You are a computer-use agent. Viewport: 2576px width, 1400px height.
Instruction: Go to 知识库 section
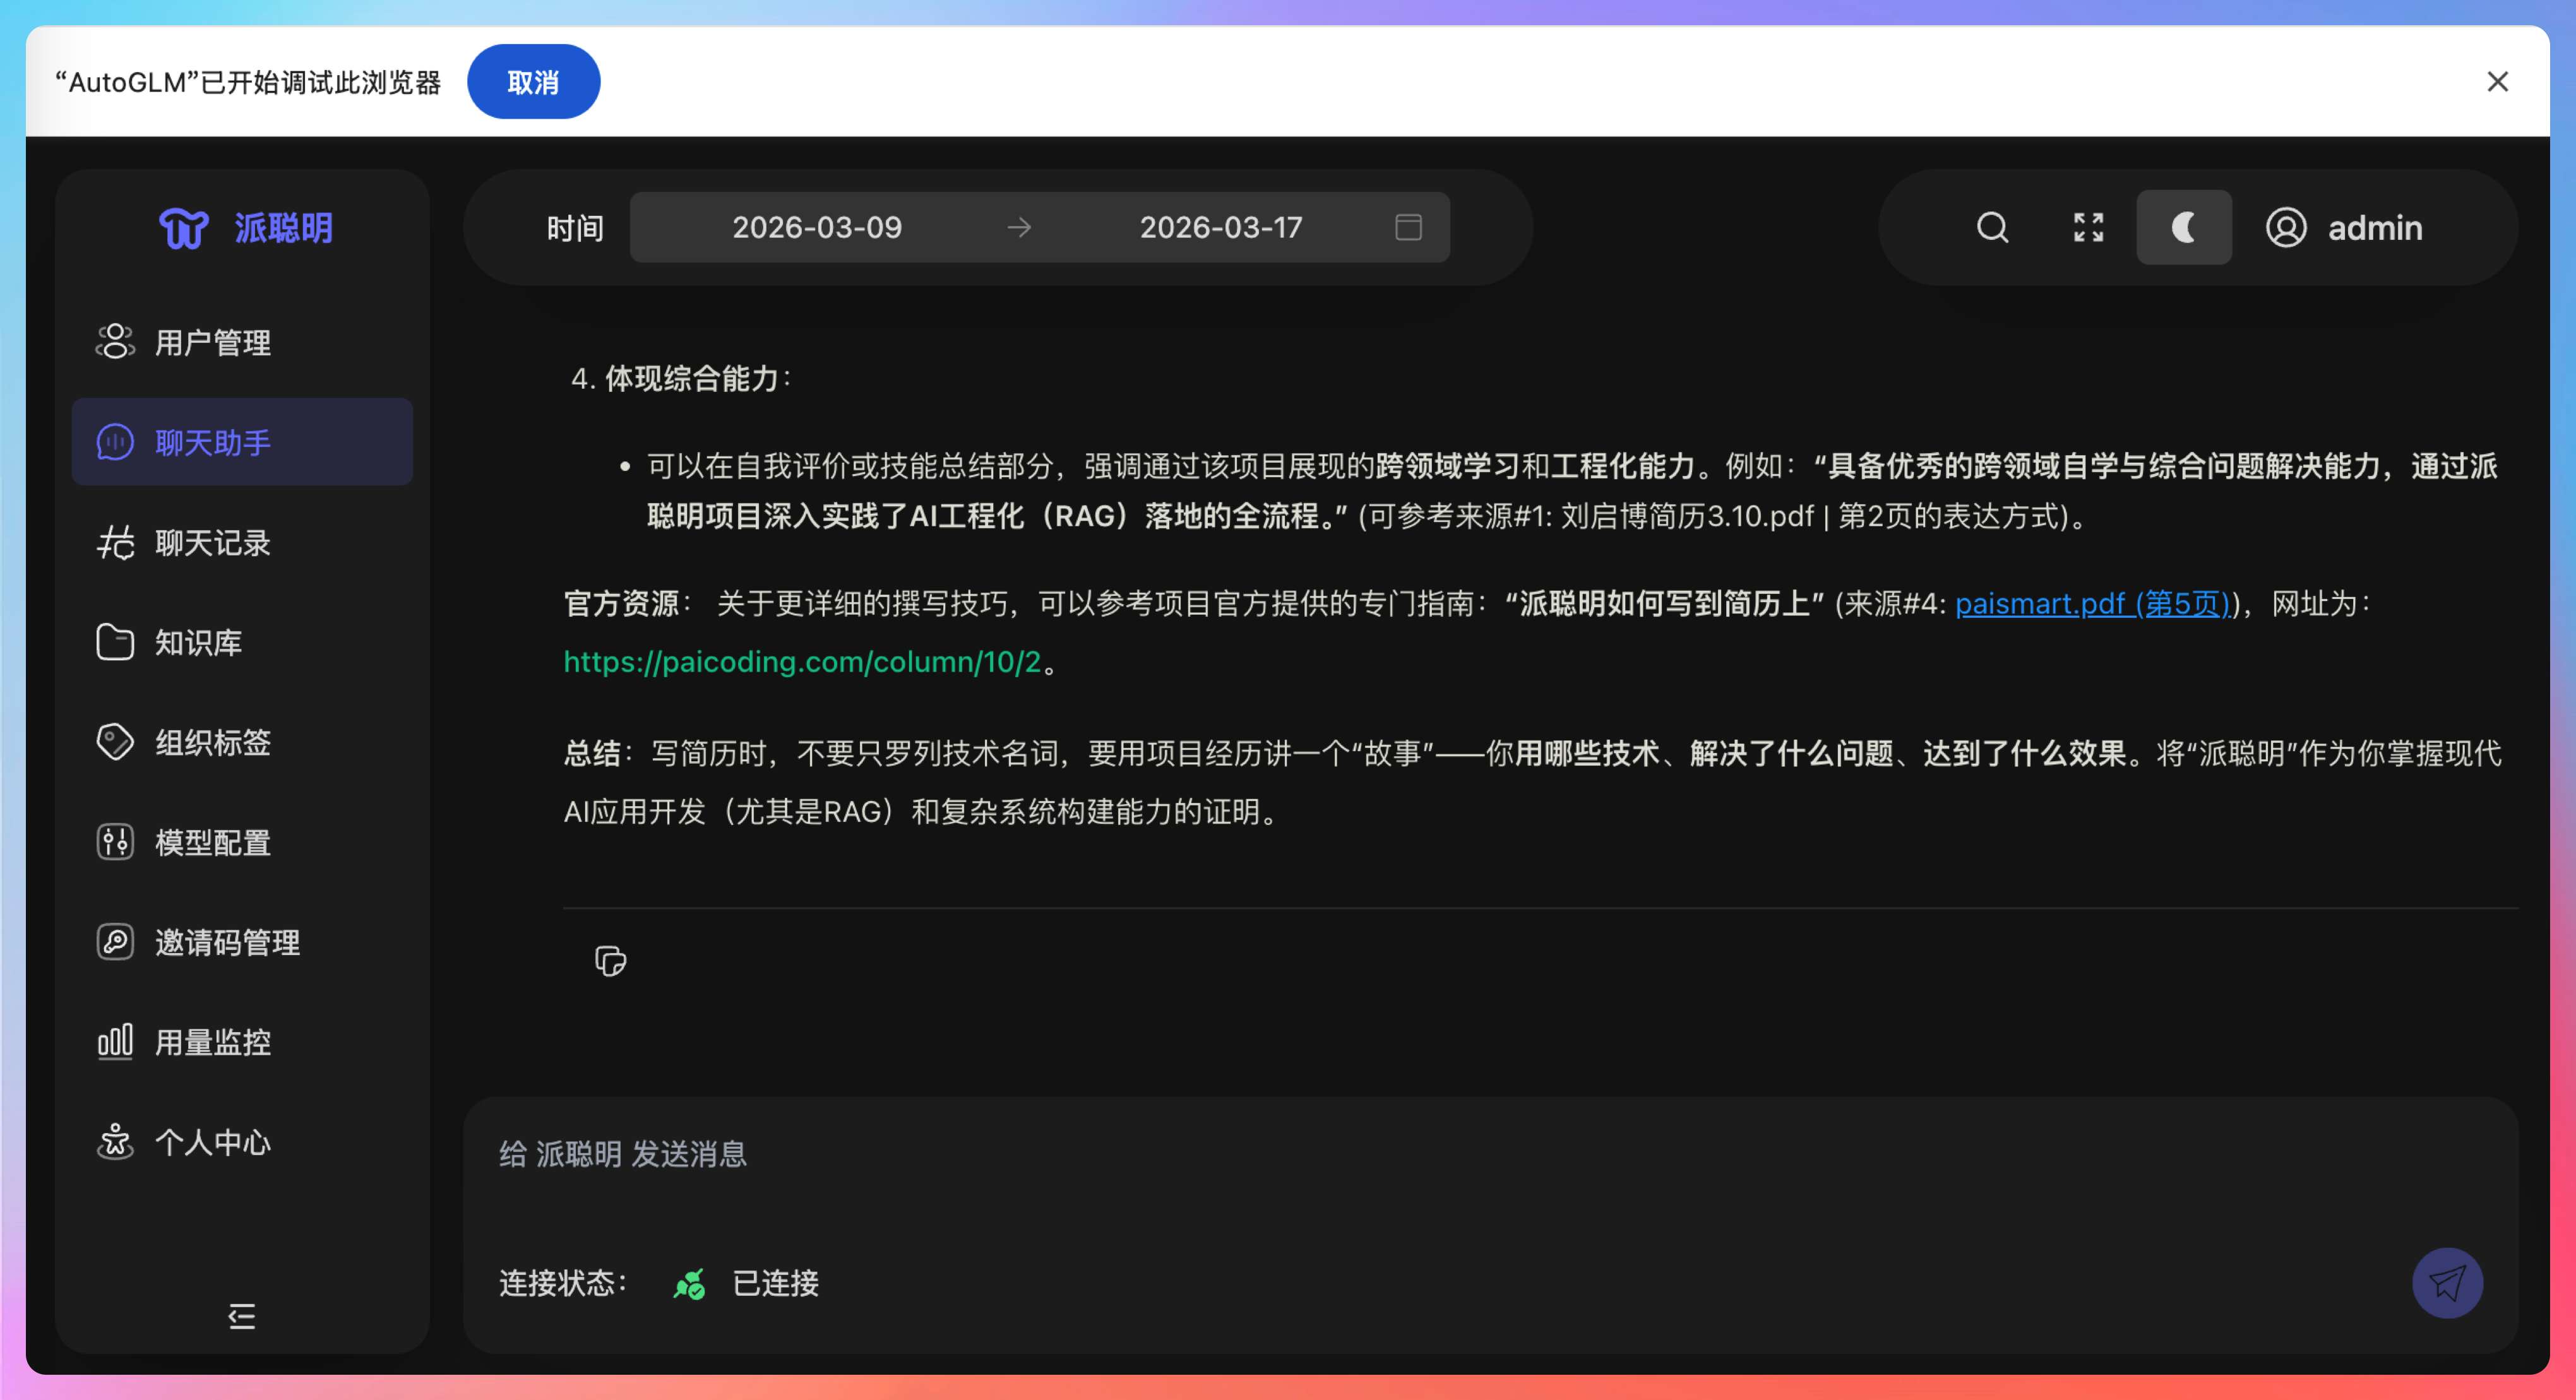pyautogui.click(x=198, y=643)
